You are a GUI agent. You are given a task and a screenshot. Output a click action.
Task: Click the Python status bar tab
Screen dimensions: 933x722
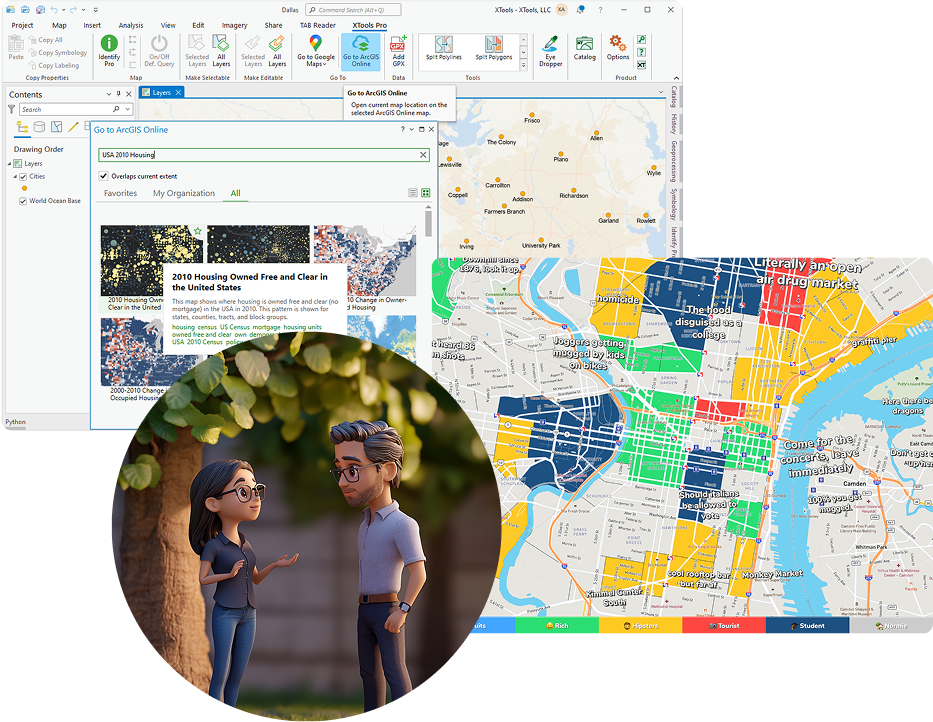(15, 422)
